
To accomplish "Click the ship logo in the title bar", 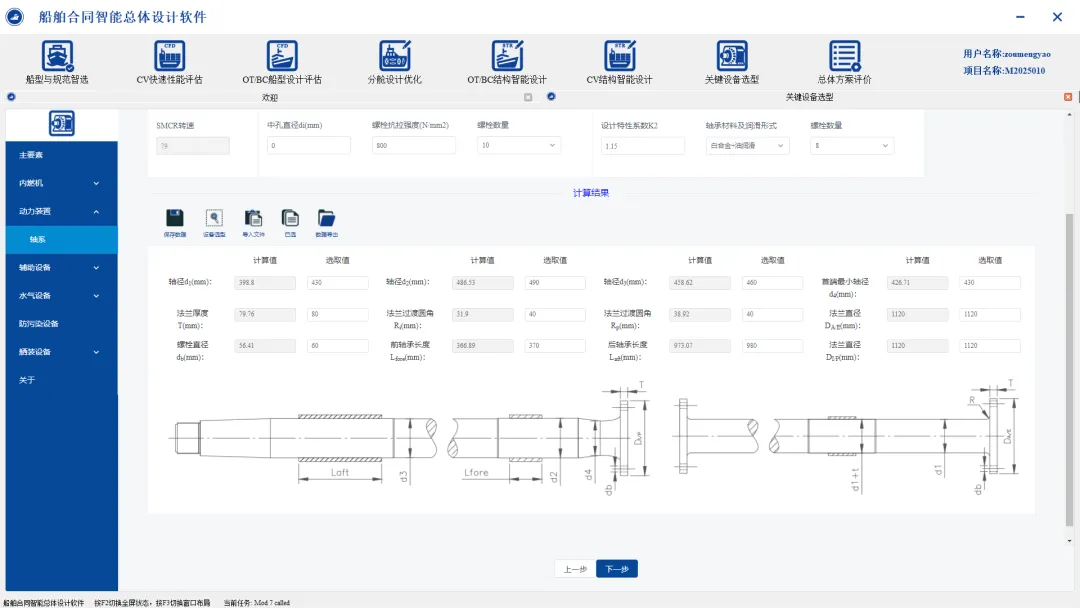I will (x=14, y=17).
